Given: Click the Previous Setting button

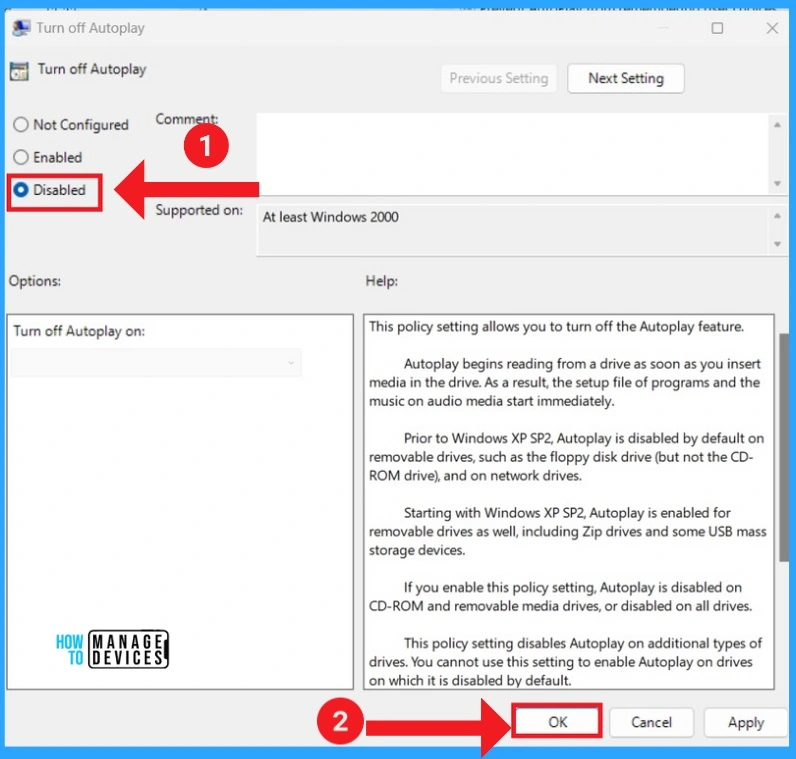Looking at the screenshot, I should pyautogui.click(x=499, y=78).
